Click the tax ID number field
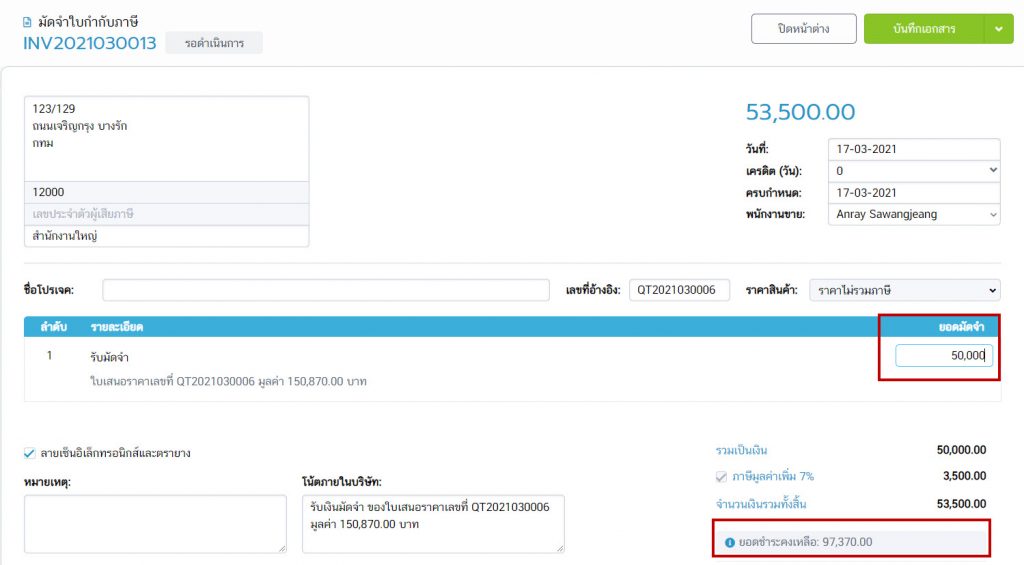This screenshot has width=1024, height=565. [x=166, y=214]
